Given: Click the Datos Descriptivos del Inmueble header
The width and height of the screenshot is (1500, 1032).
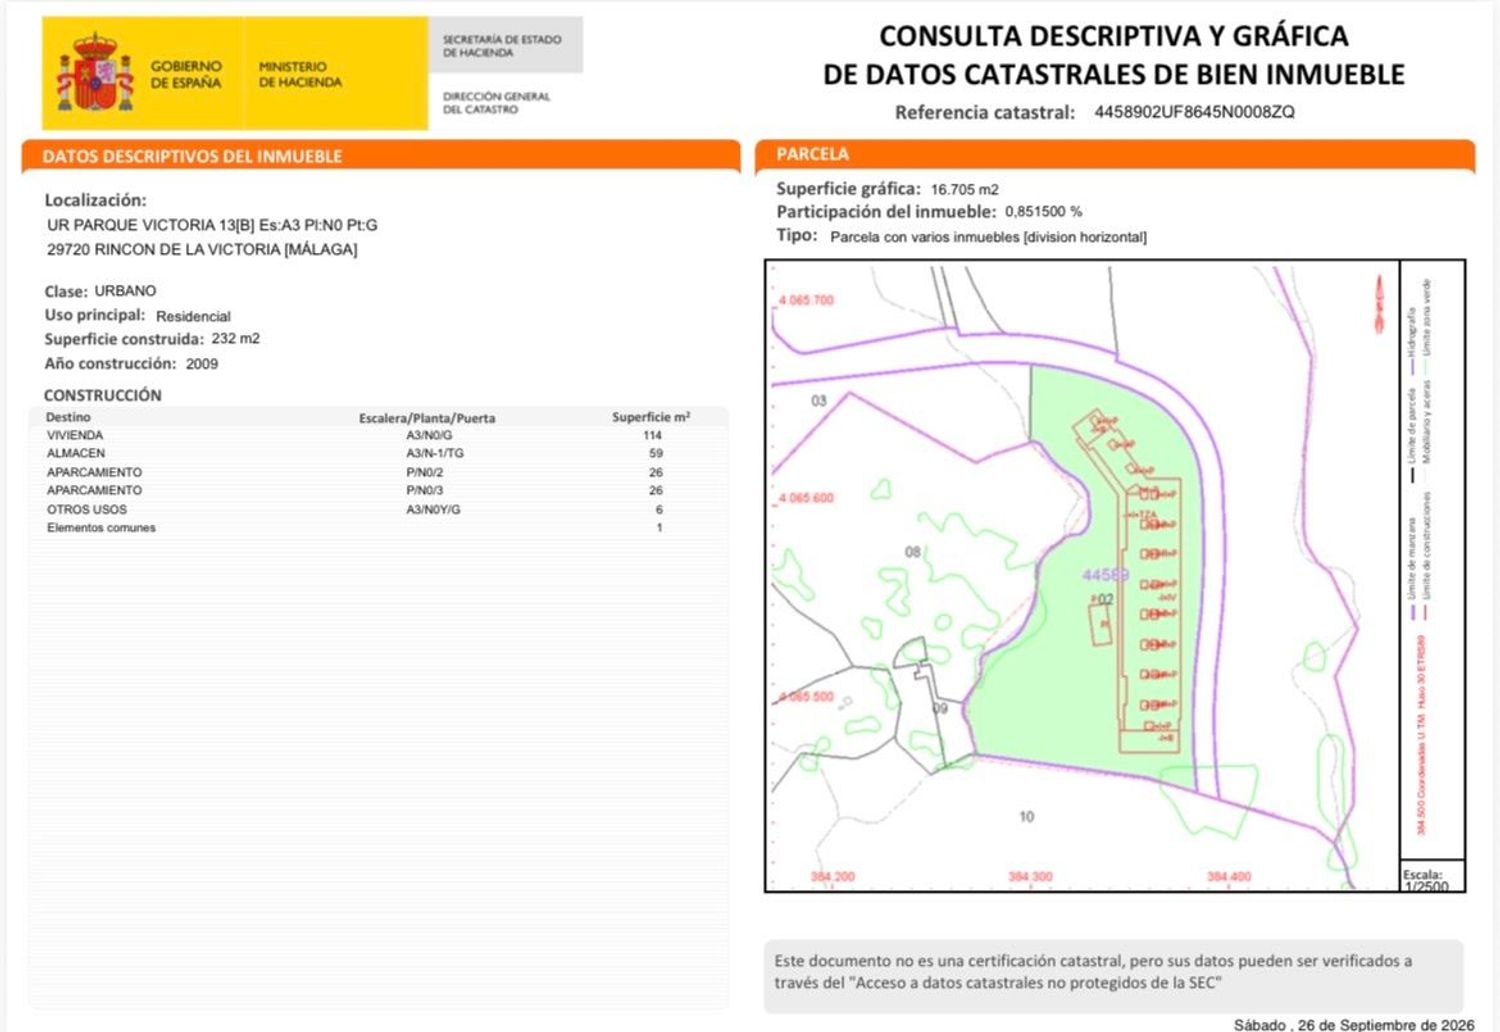Looking at the screenshot, I should [x=381, y=156].
